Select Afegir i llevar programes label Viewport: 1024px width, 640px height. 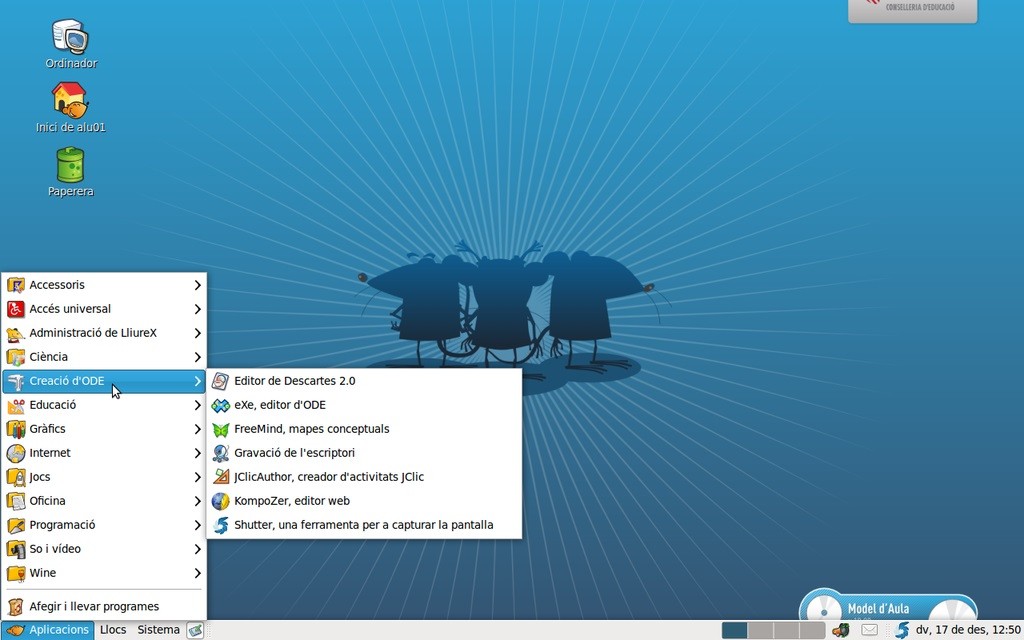click(94, 607)
